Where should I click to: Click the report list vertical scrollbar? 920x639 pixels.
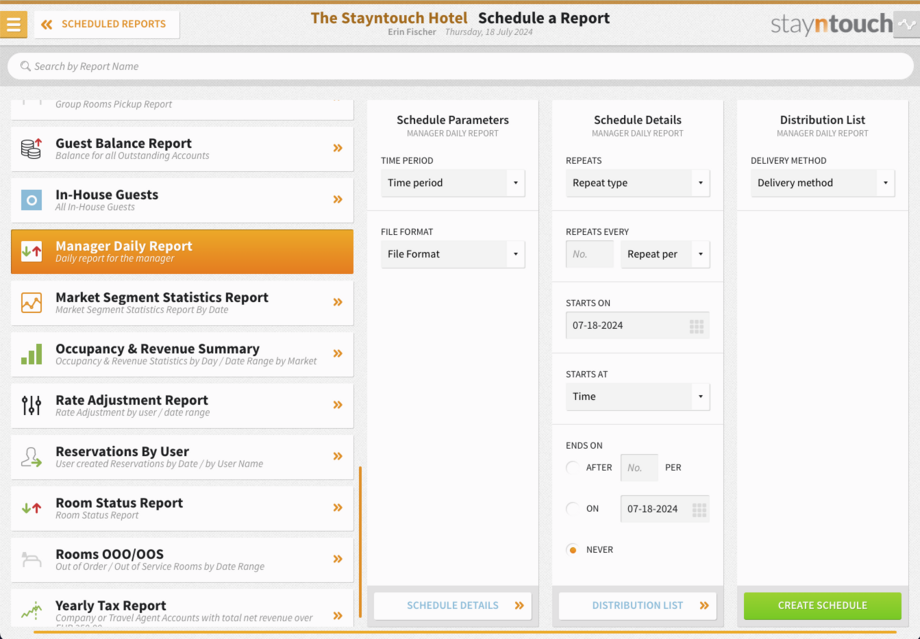pyautogui.click(x=360, y=542)
